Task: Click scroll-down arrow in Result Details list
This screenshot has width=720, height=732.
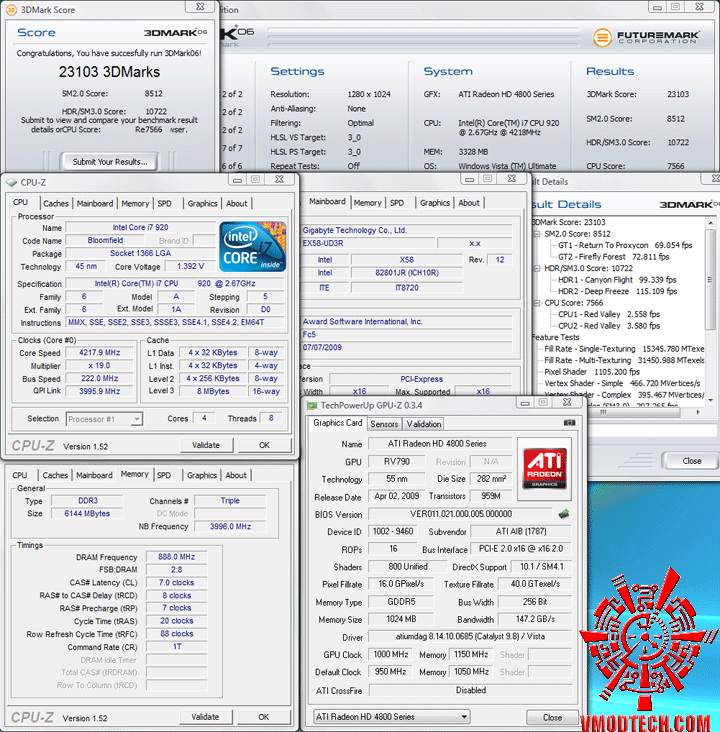Action: [711, 400]
